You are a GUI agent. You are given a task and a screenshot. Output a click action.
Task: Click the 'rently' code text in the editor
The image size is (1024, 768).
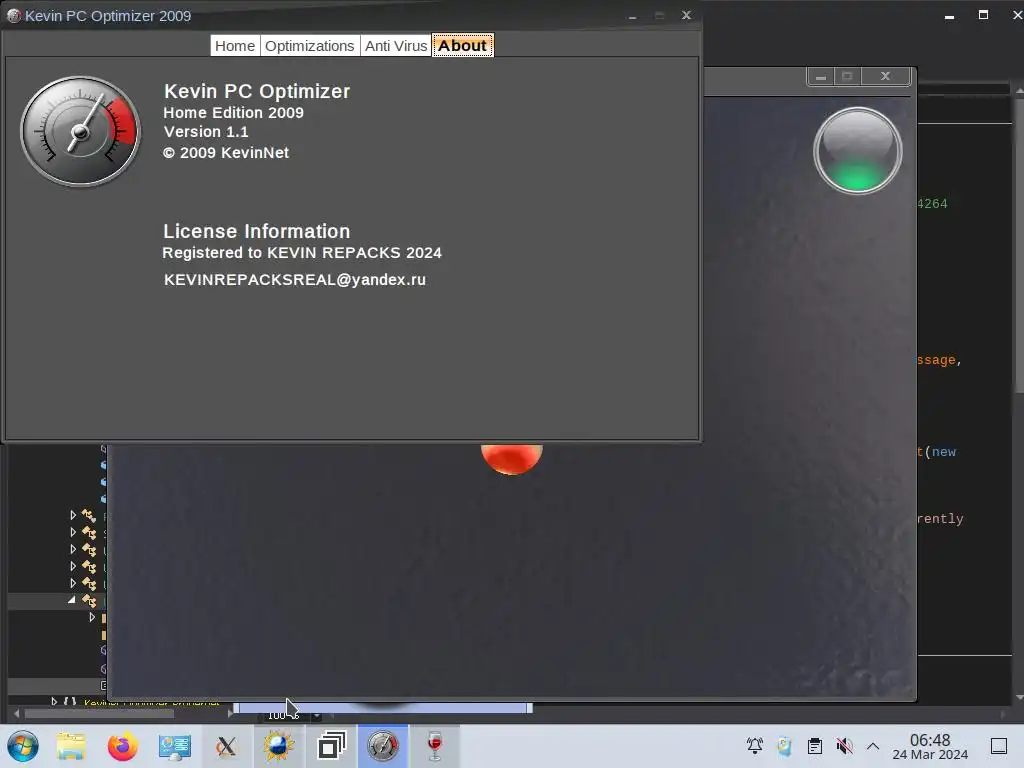(940, 519)
